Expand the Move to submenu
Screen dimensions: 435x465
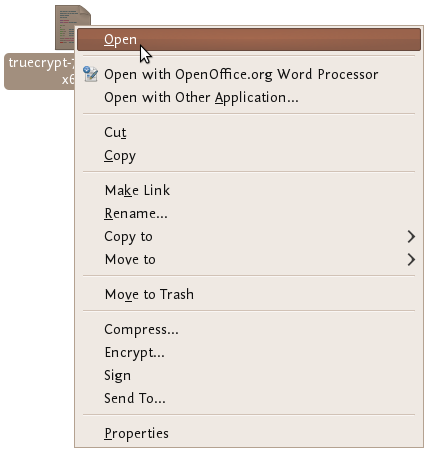pos(249,260)
